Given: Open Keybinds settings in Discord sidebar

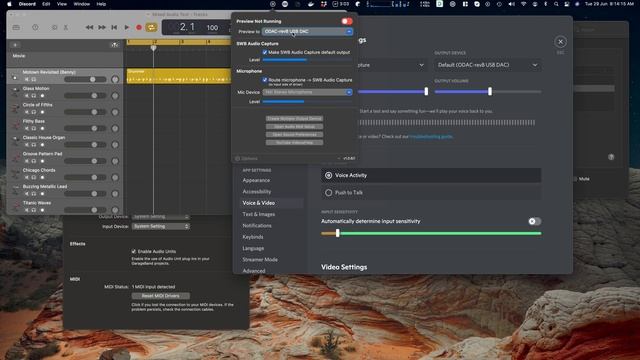Looking at the screenshot, I should coord(253,237).
